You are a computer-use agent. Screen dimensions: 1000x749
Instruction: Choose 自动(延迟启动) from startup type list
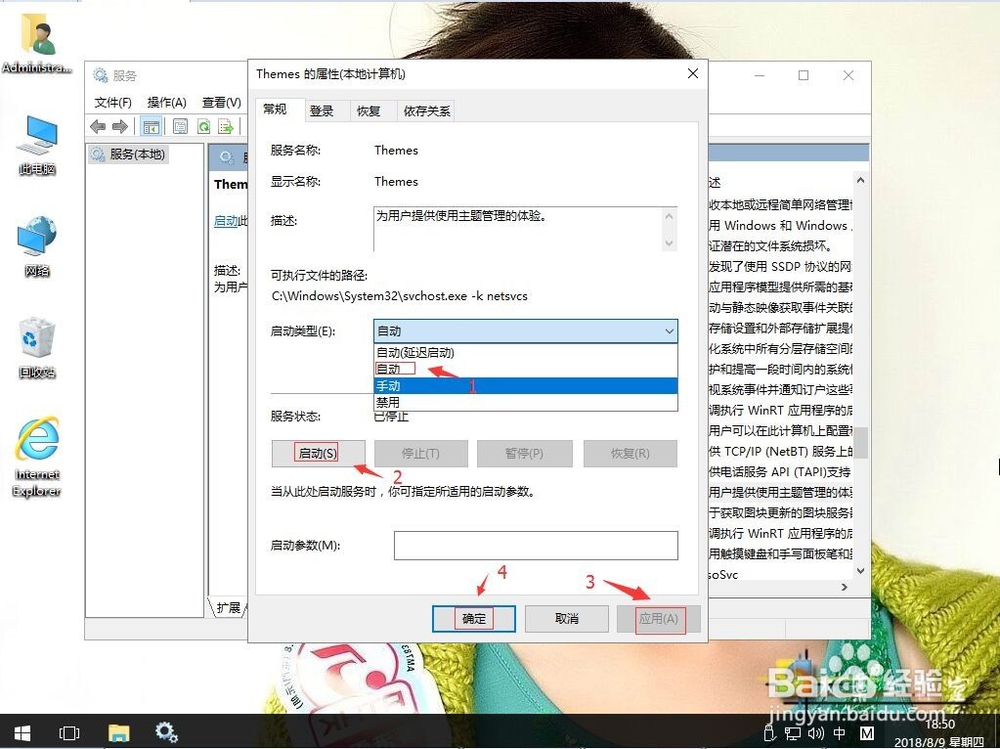526,353
